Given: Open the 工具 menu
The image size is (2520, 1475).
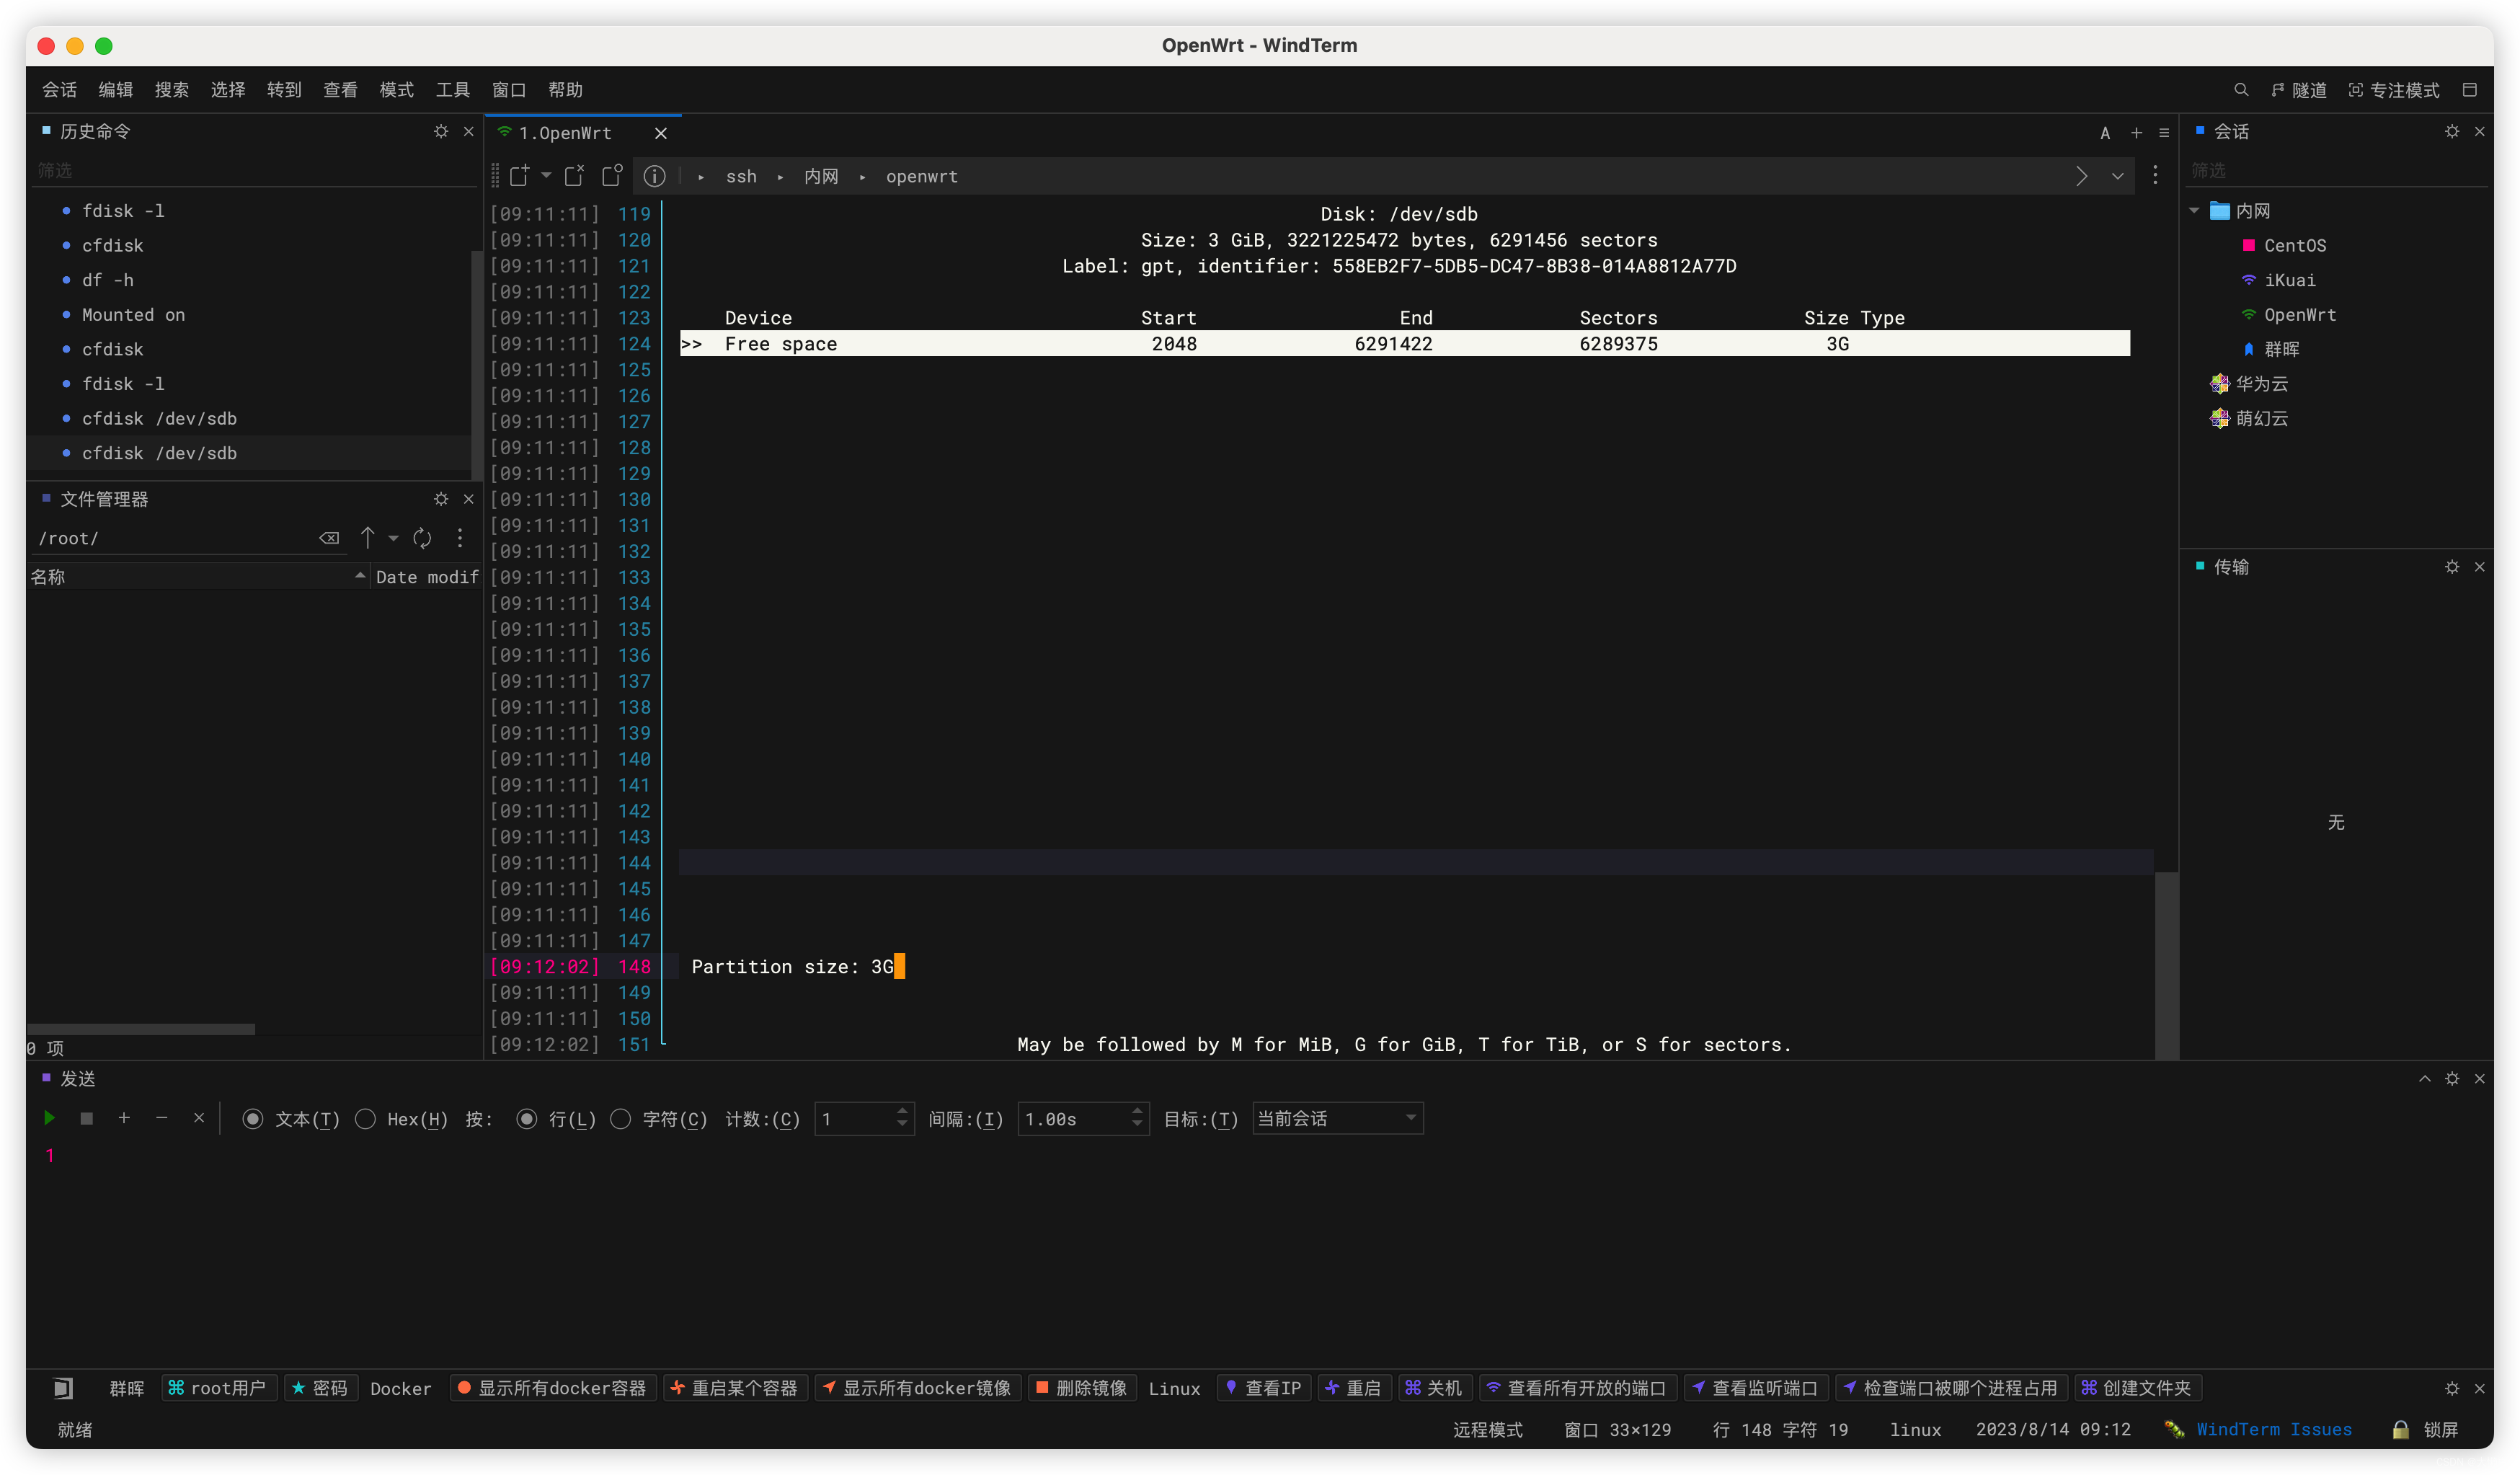Looking at the screenshot, I should (452, 90).
